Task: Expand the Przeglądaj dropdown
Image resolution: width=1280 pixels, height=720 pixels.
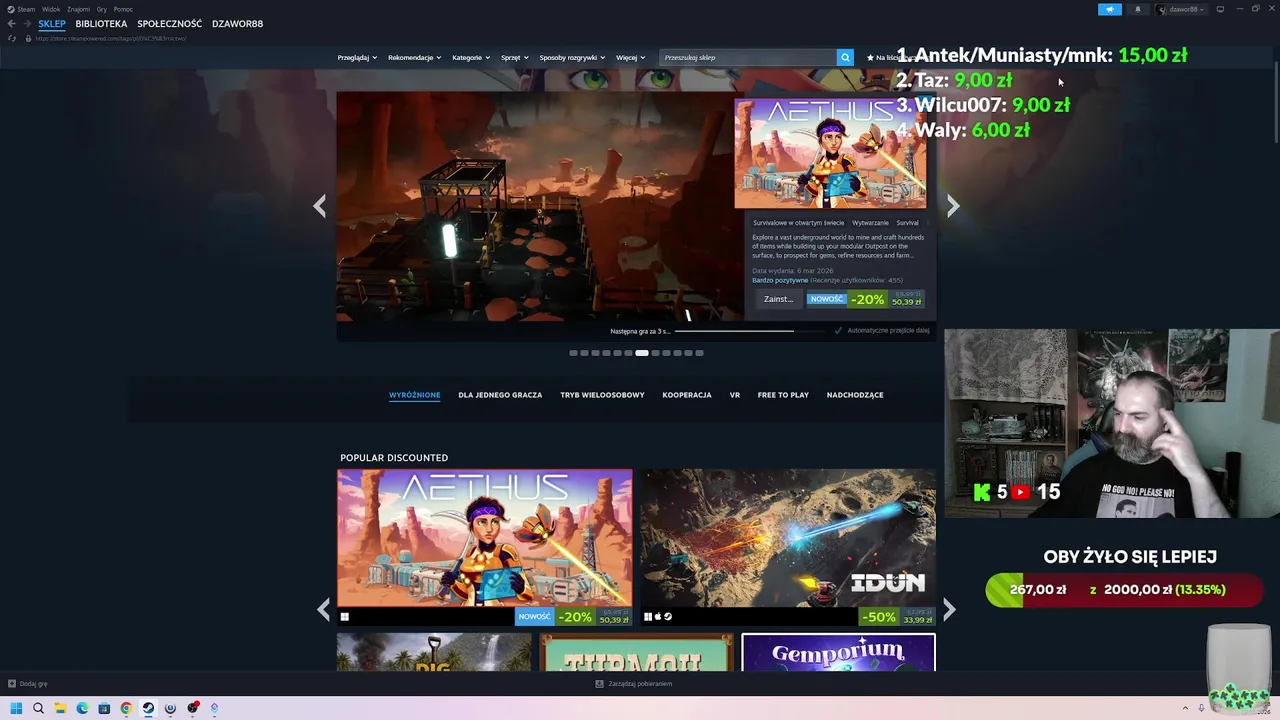Action: (x=357, y=57)
